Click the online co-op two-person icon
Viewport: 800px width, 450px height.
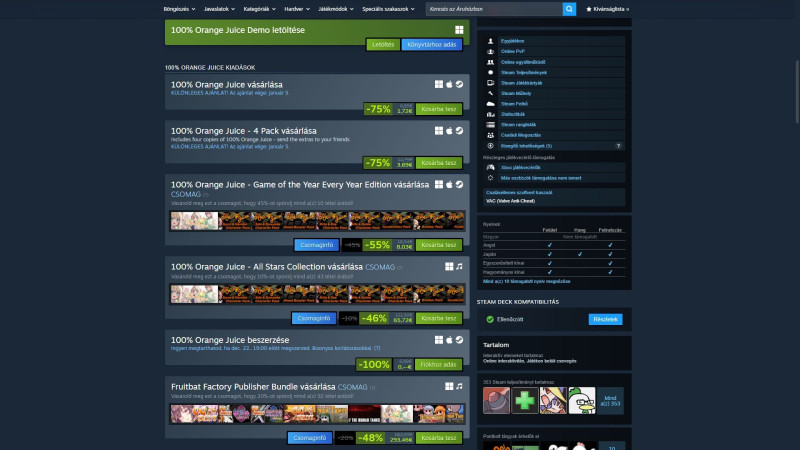490,62
